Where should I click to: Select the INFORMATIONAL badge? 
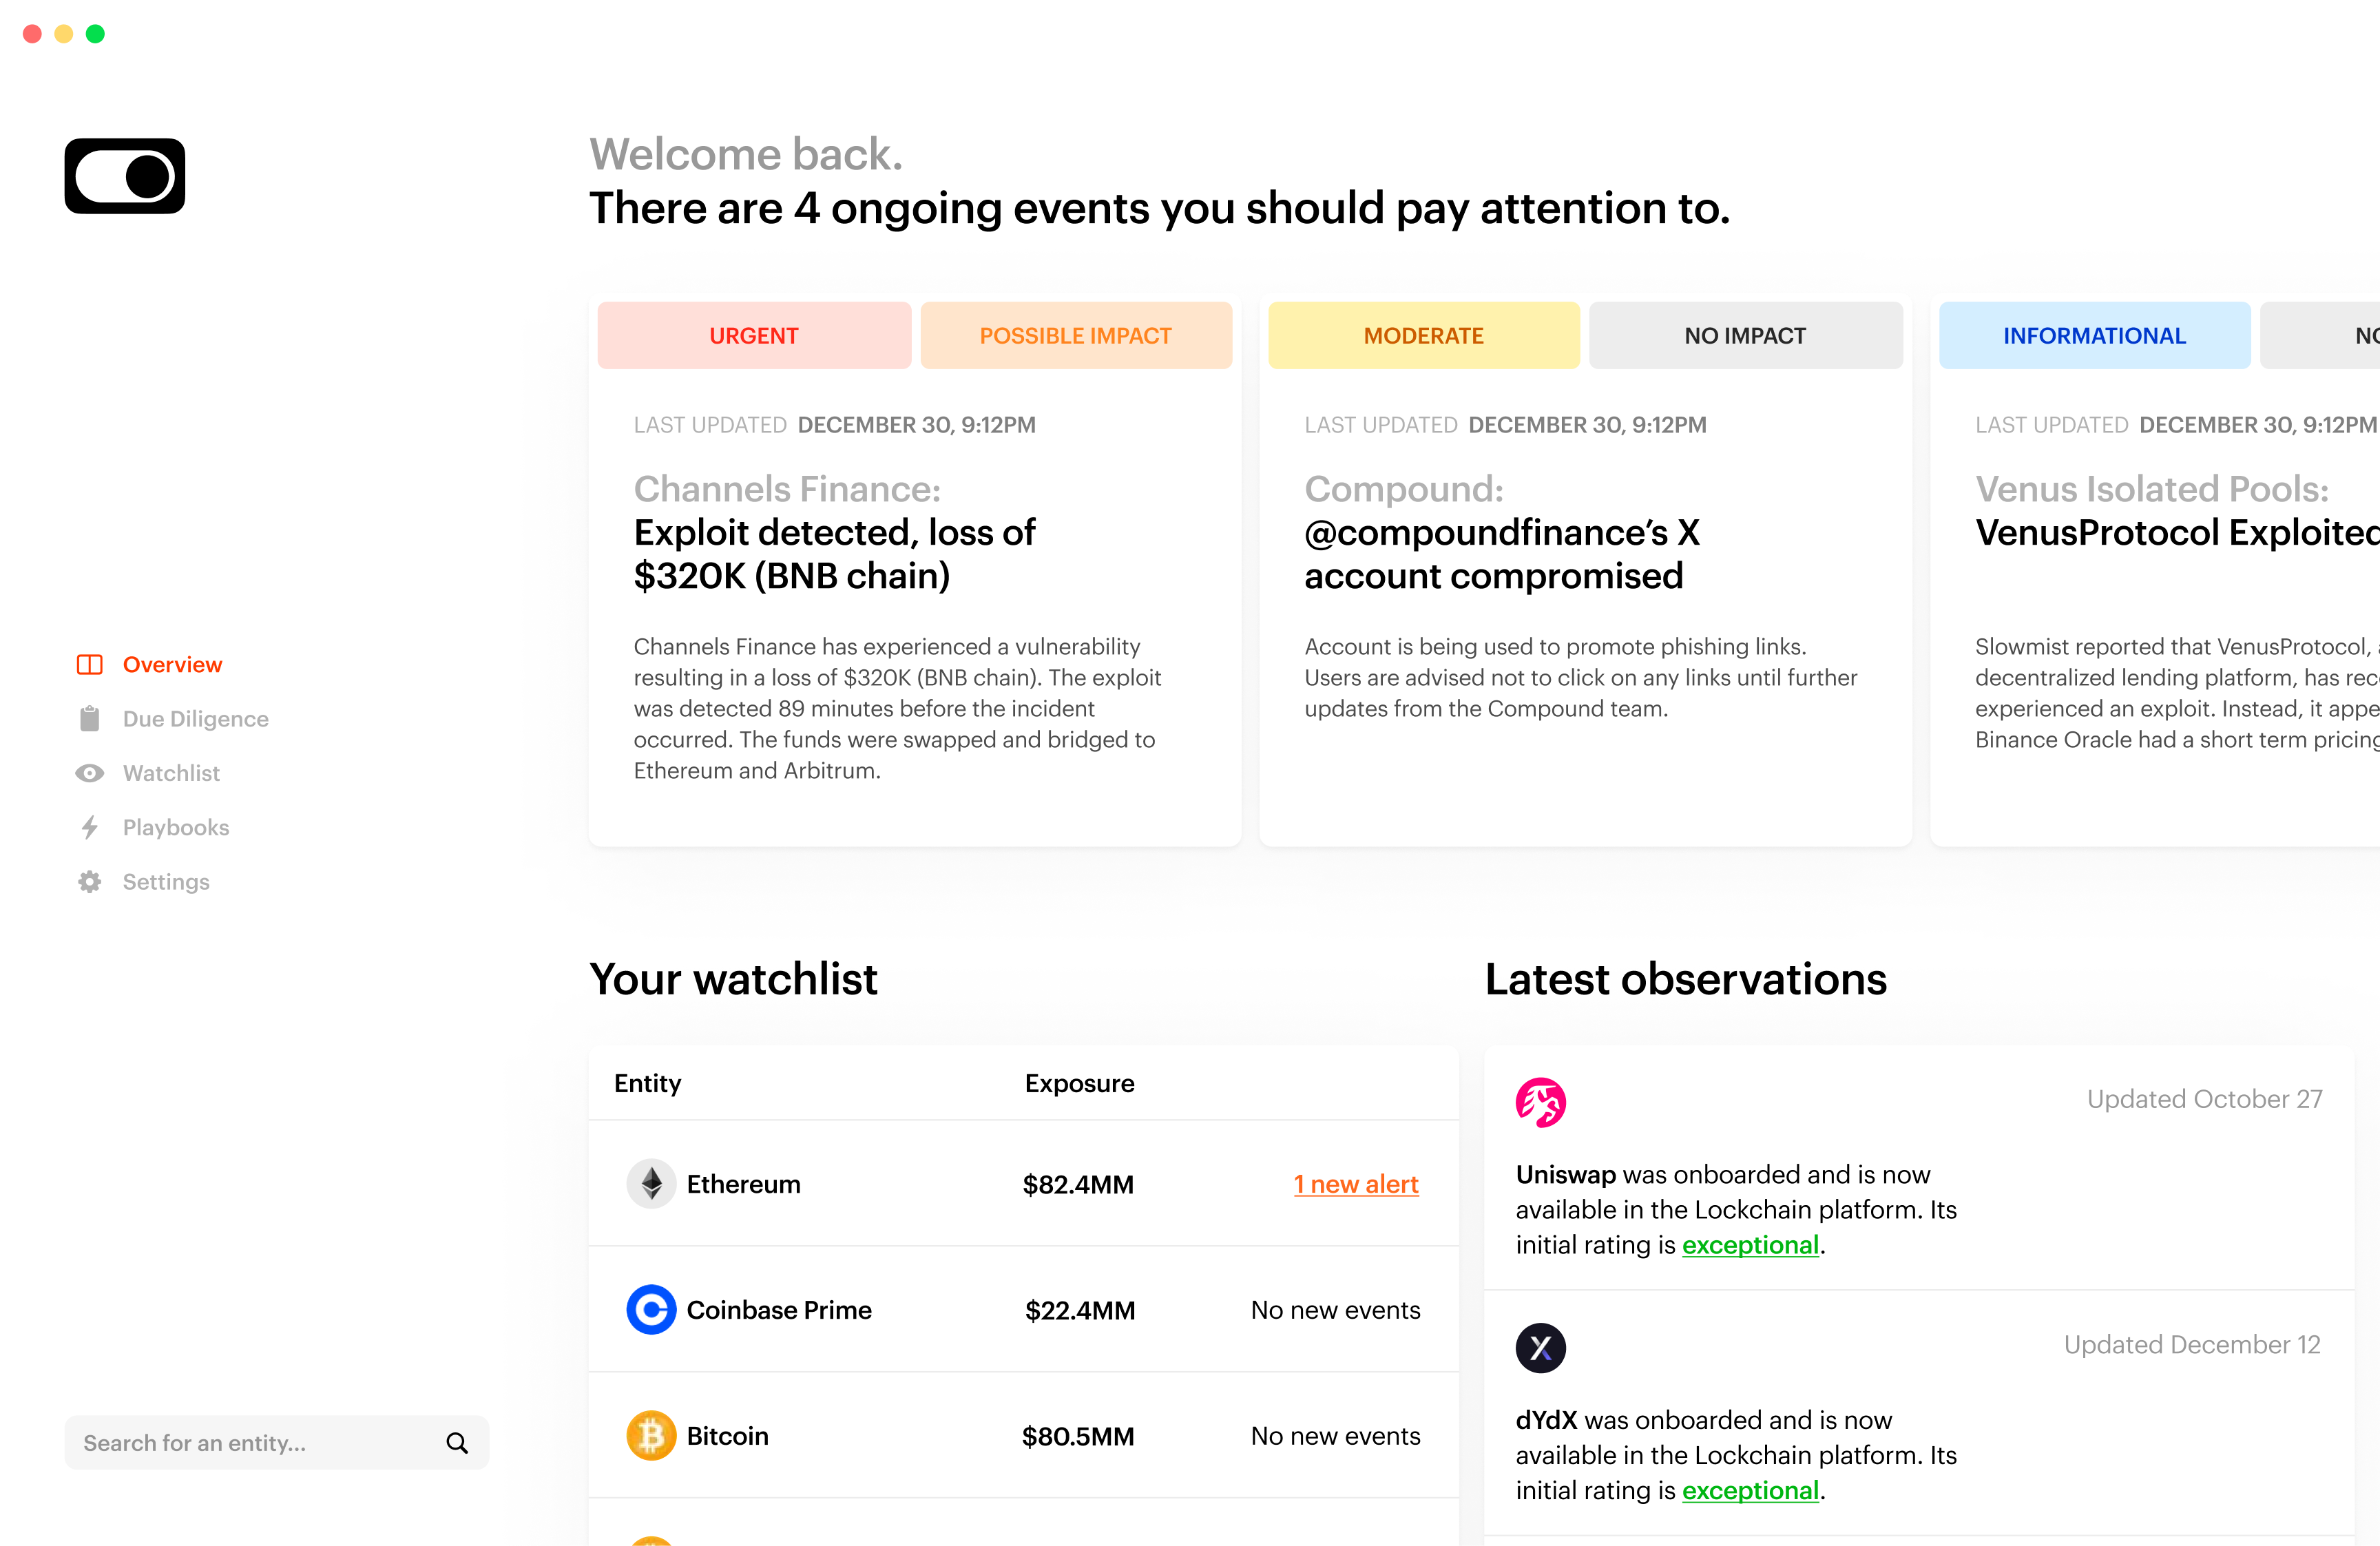pyautogui.click(x=2095, y=336)
